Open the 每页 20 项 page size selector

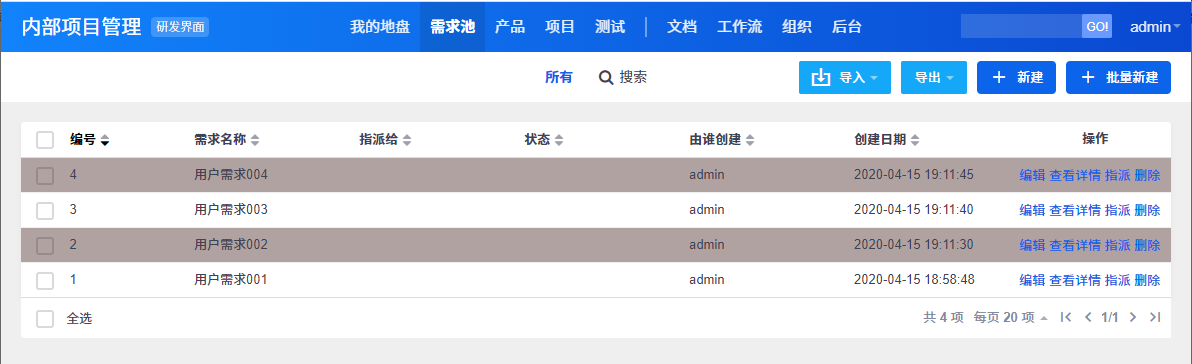(1011, 317)
